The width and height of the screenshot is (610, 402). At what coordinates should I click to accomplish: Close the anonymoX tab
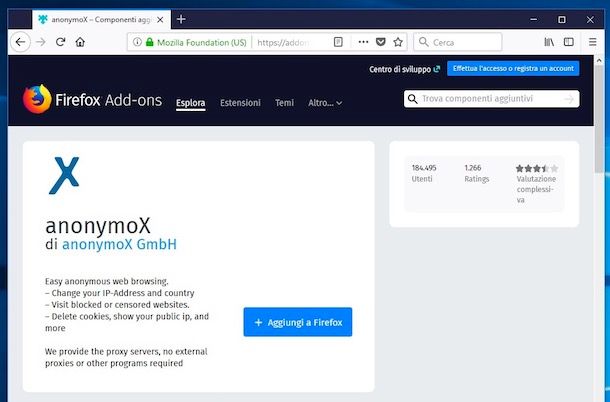[160, 19]
